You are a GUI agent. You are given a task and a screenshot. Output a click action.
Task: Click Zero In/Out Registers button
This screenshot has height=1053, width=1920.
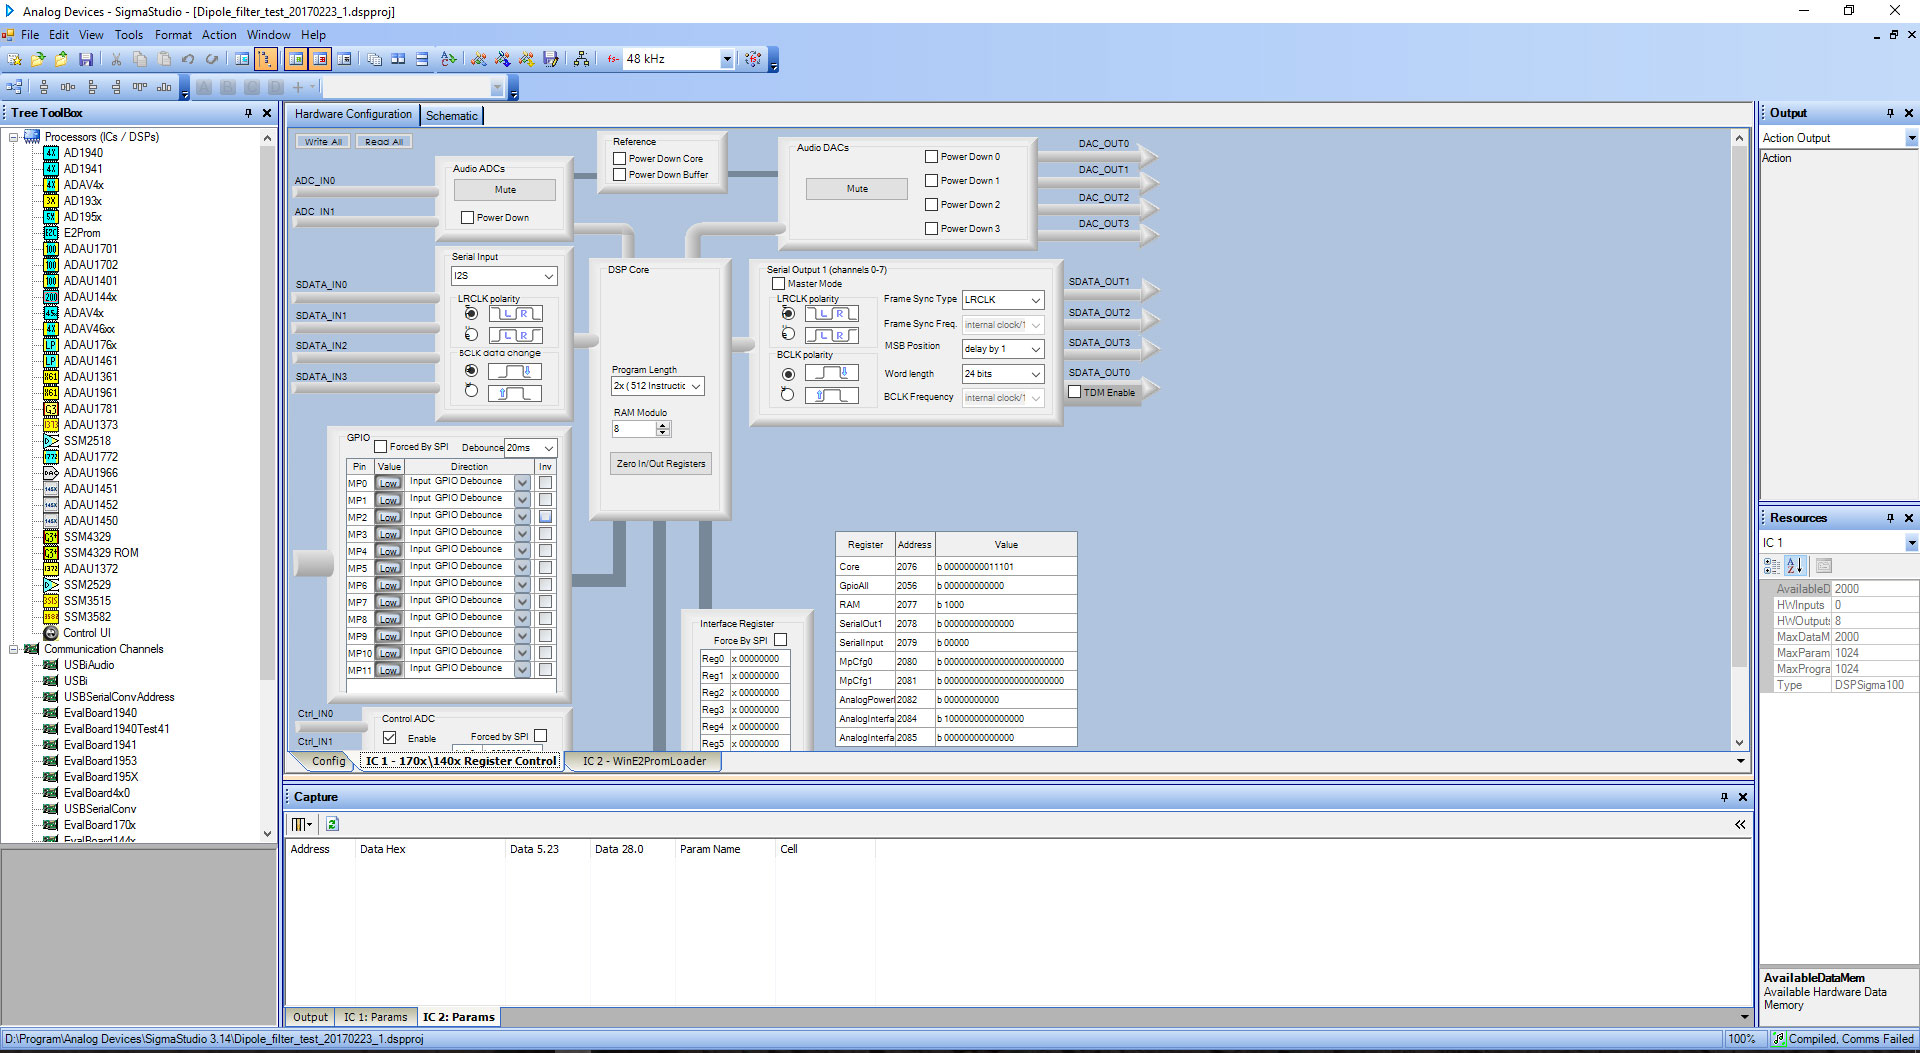(x=661, y=464)
